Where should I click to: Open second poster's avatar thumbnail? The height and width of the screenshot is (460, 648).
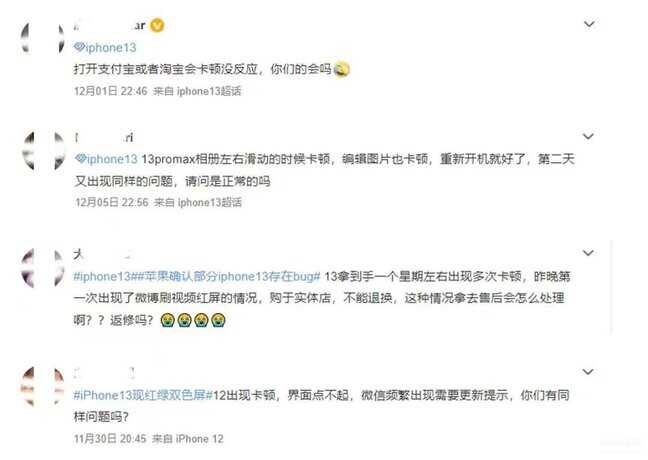pos(44,151)
